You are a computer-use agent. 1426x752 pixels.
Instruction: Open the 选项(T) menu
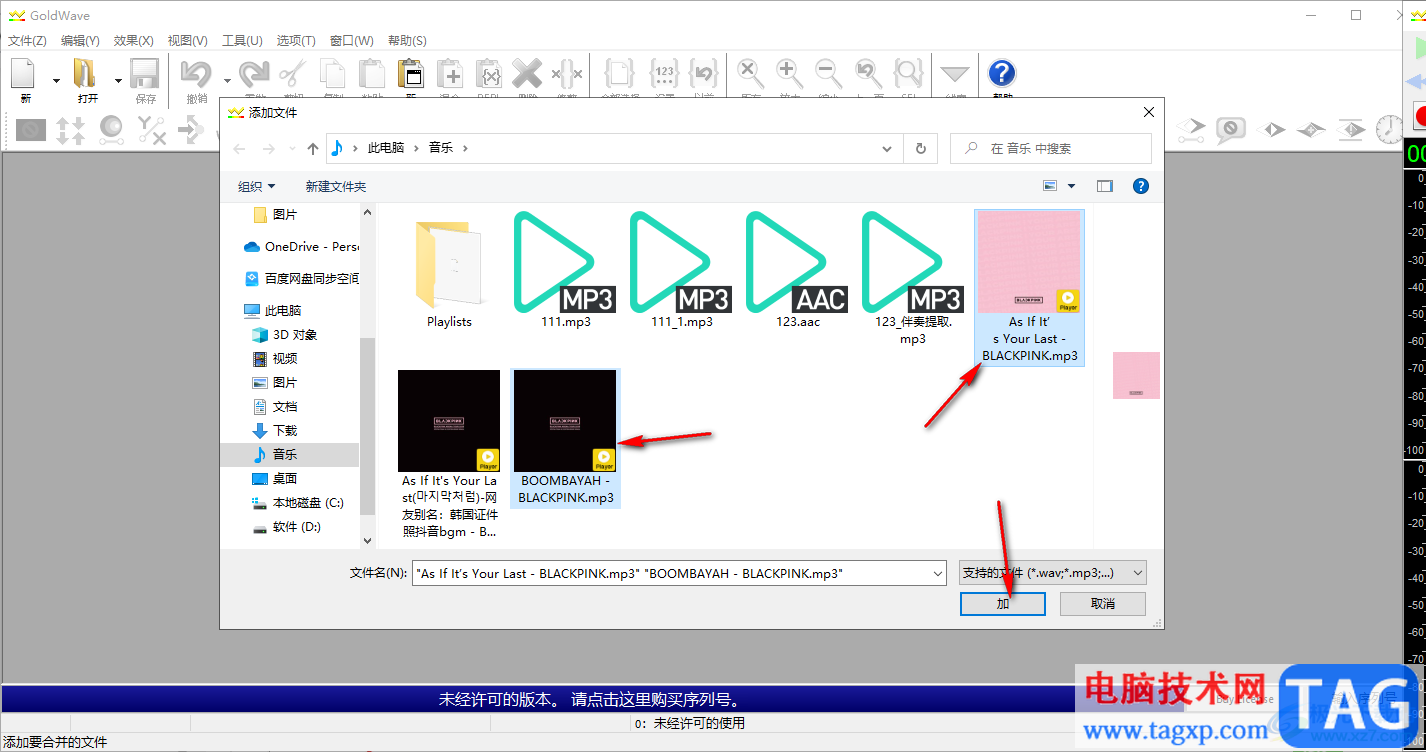(x=296, y=41)
